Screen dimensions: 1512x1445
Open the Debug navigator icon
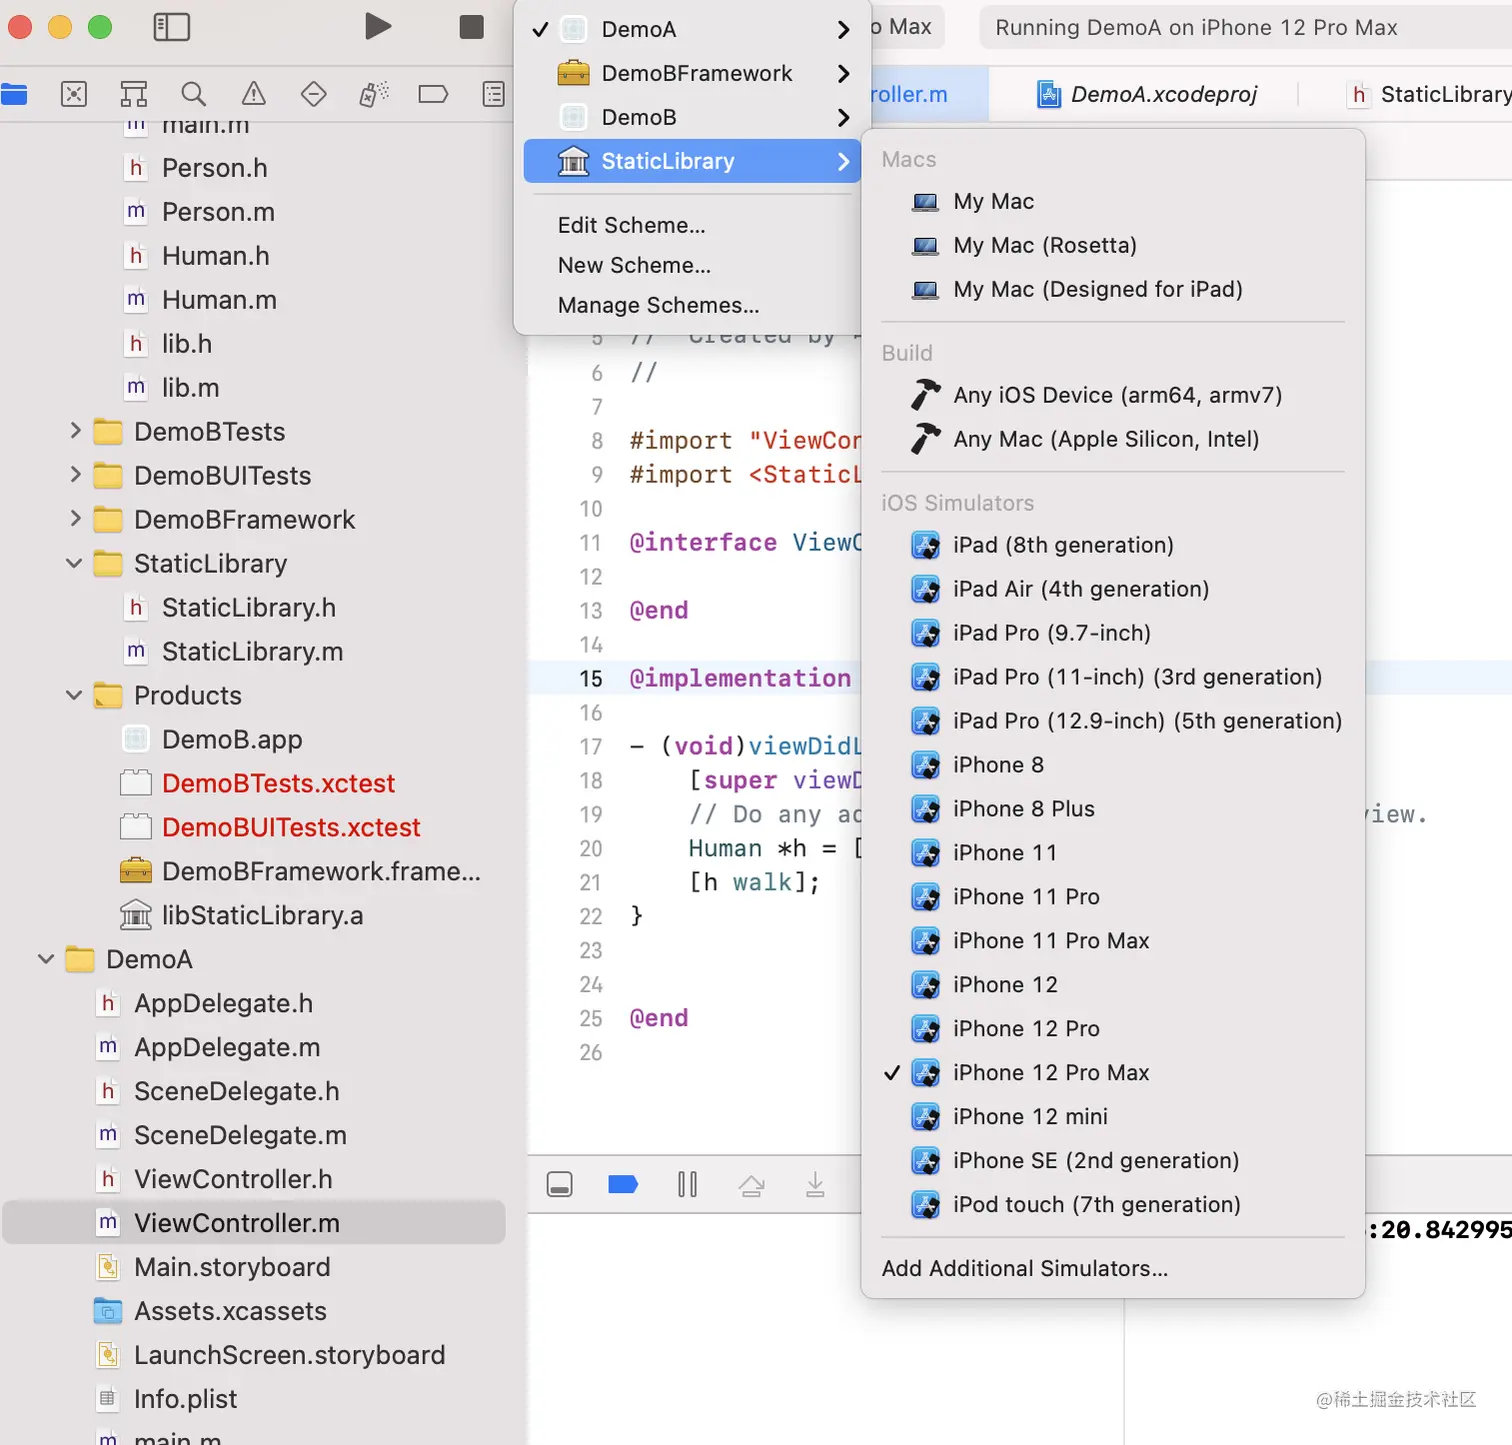374,95
